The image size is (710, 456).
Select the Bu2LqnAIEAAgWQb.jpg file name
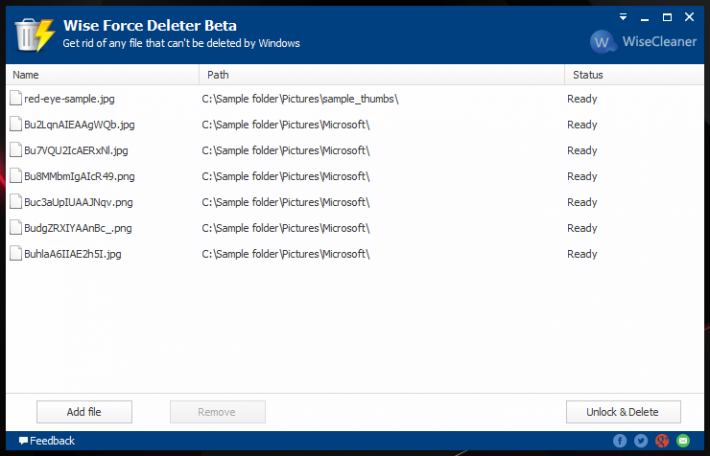point(79,125)
